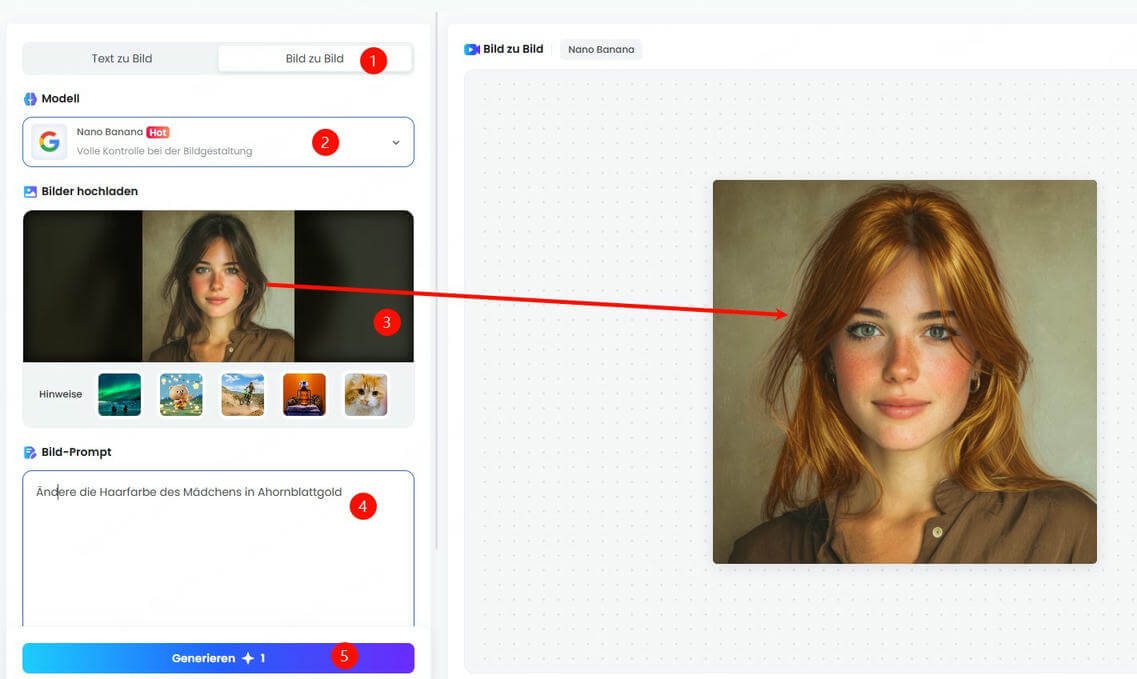The width and height of the screenshot is (1137, 679).
Task: Click the uploaded girl portrait image
Action: (x=218, y=285)
